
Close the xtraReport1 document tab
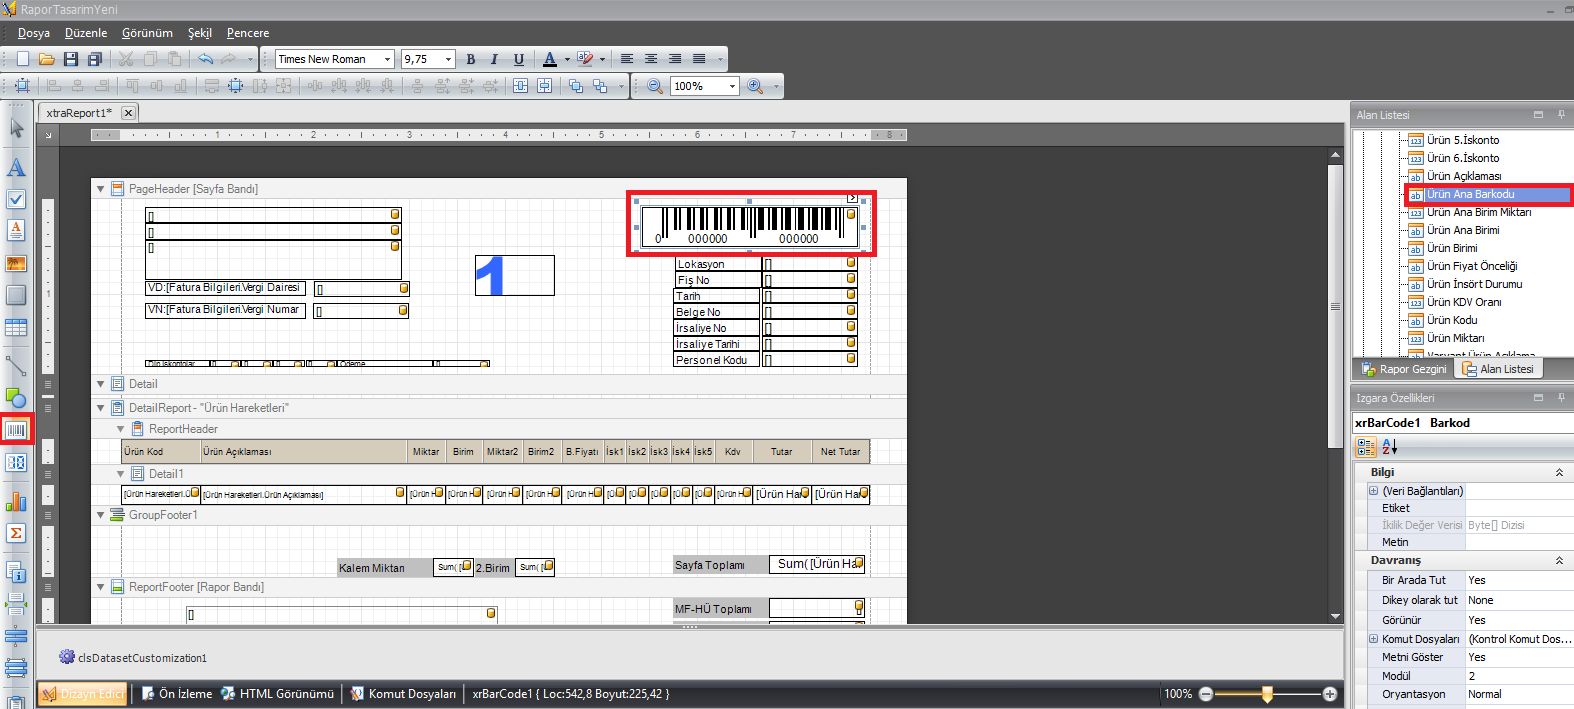pyautogui.click(x=128, y=113)
